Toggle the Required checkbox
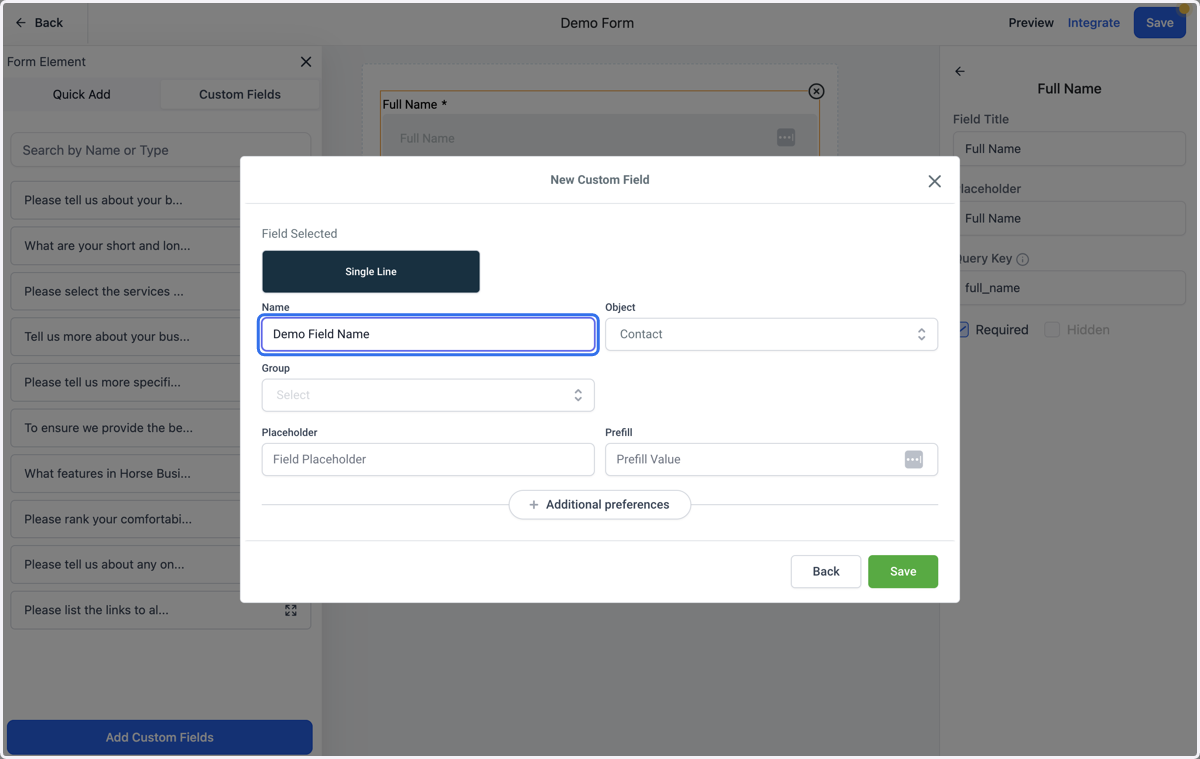Screen dimensions: 1200x759 point(964,330)
